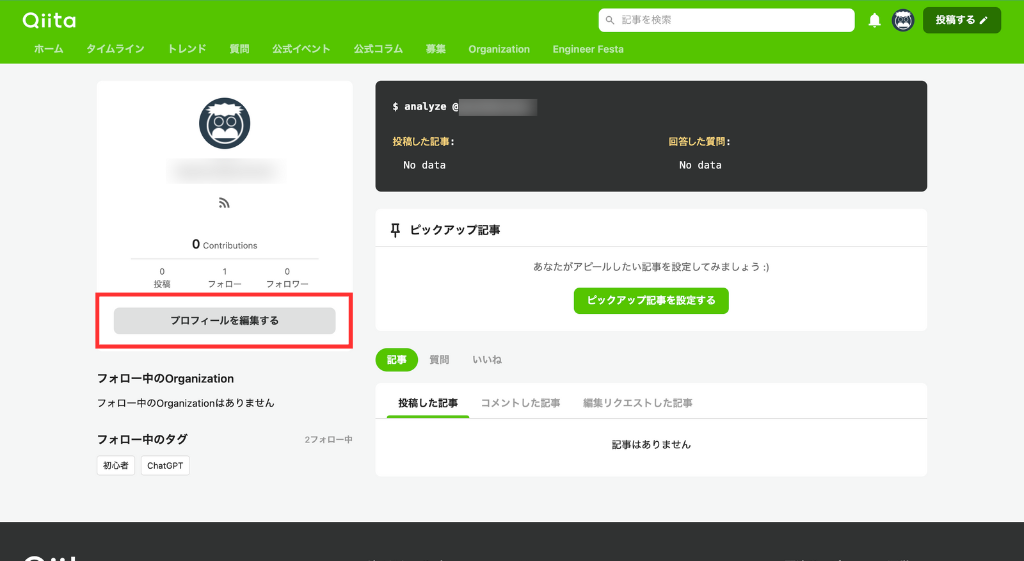Click the 0 フォロワー count

tap(287, 278)
